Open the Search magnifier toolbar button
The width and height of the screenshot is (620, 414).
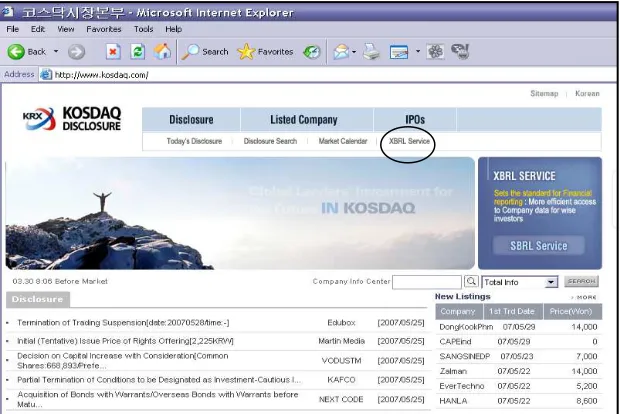point(205,52)
